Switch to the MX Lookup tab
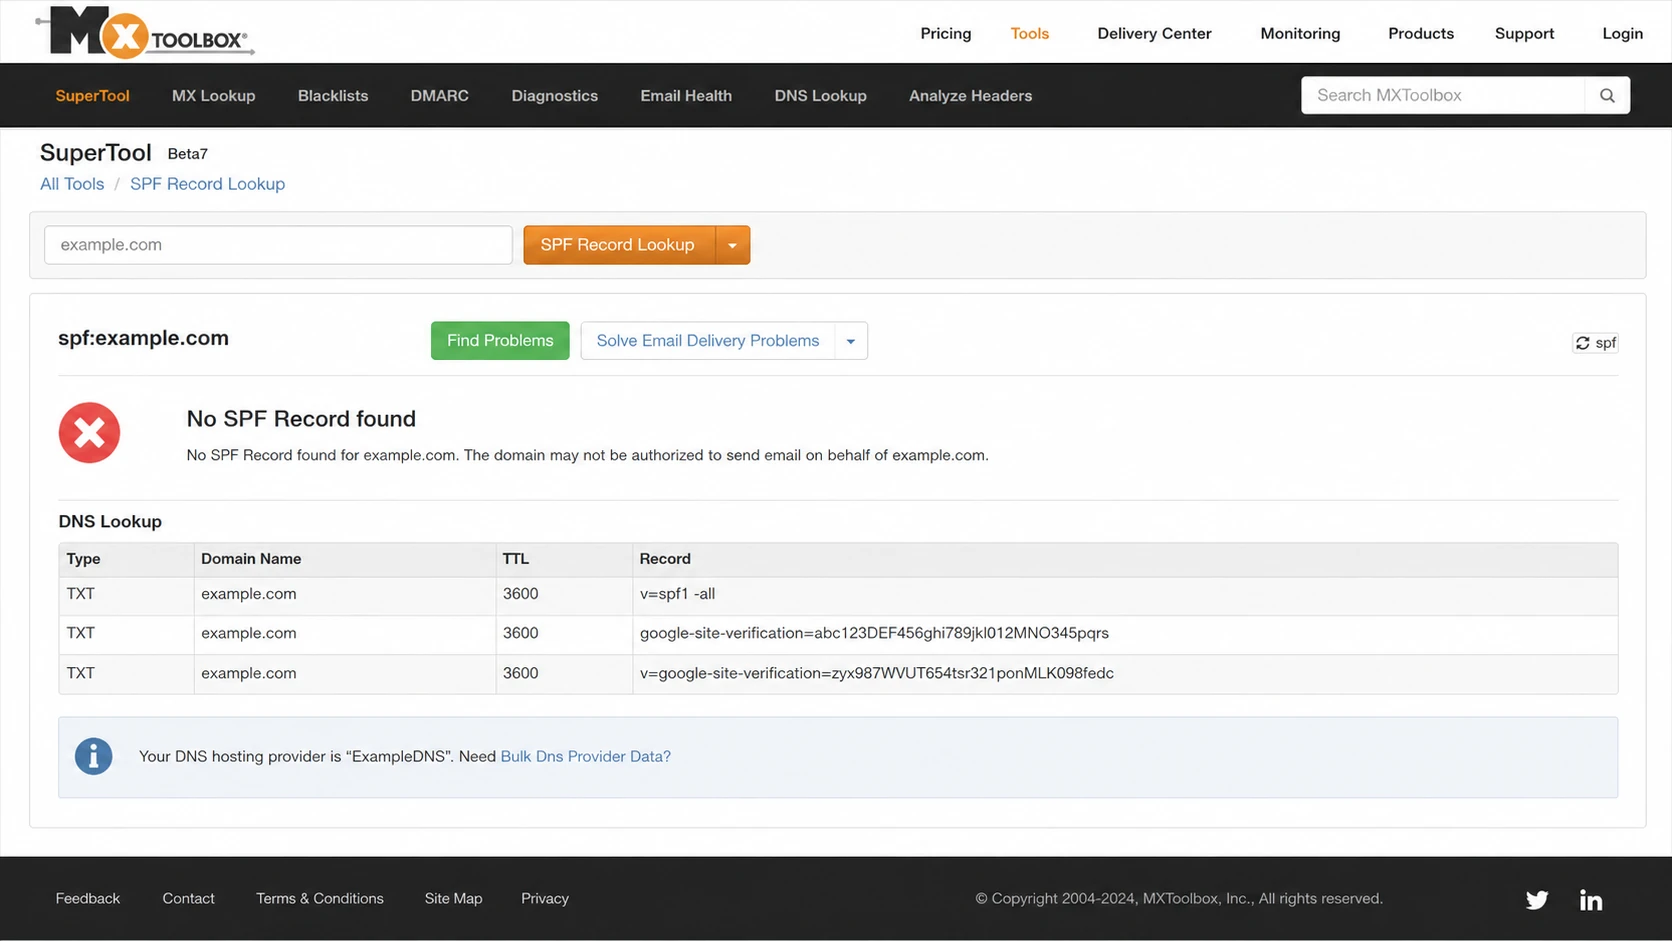The height and width of the screenshot is (941, 1672). pyautogui.click(x=213, y=96)
